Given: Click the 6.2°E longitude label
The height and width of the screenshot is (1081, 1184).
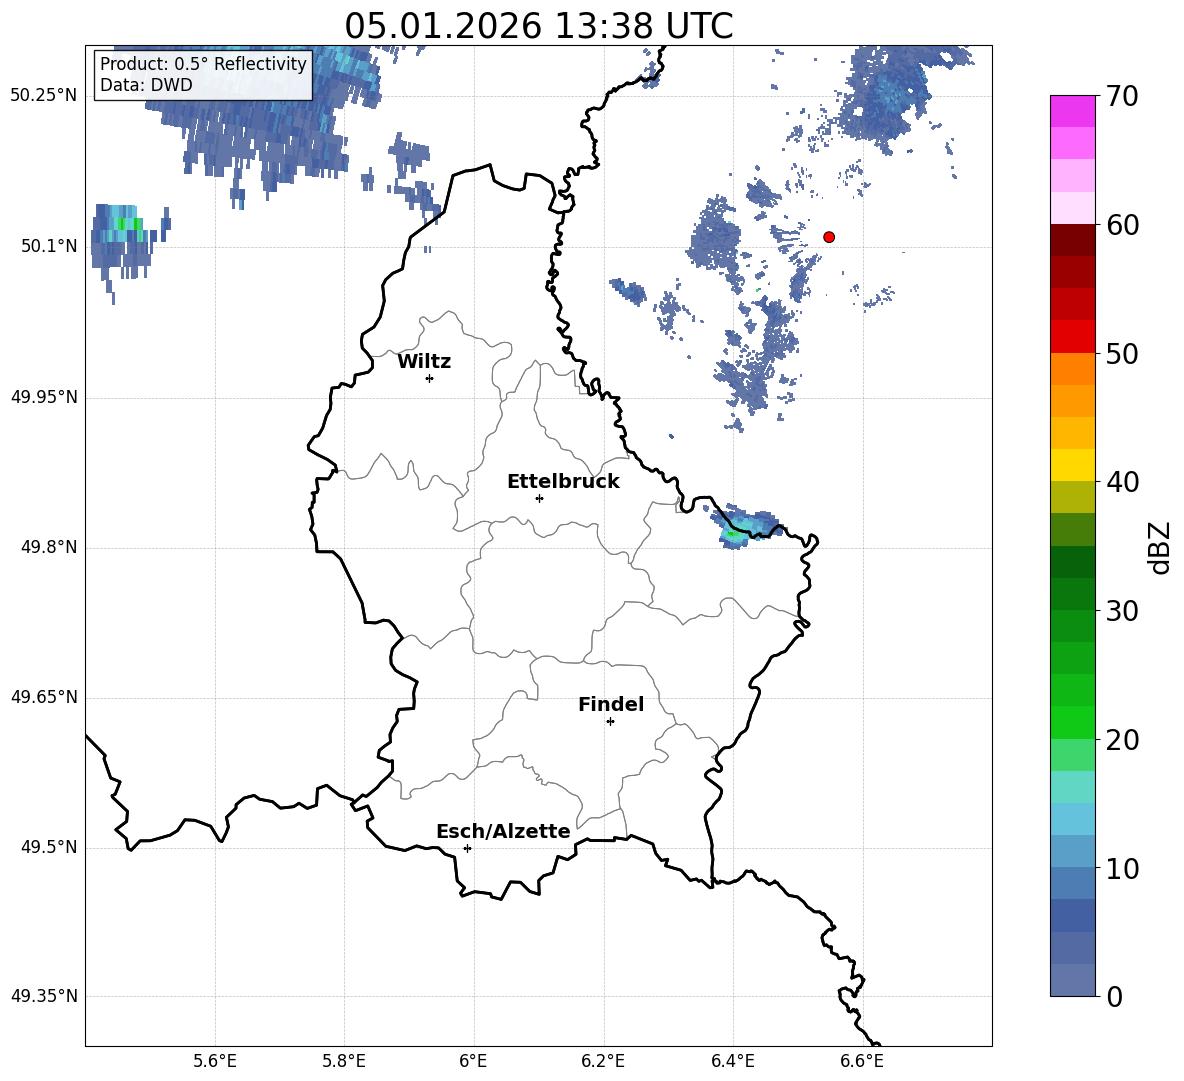Looking at the screenshot, I should point(603,1061).
